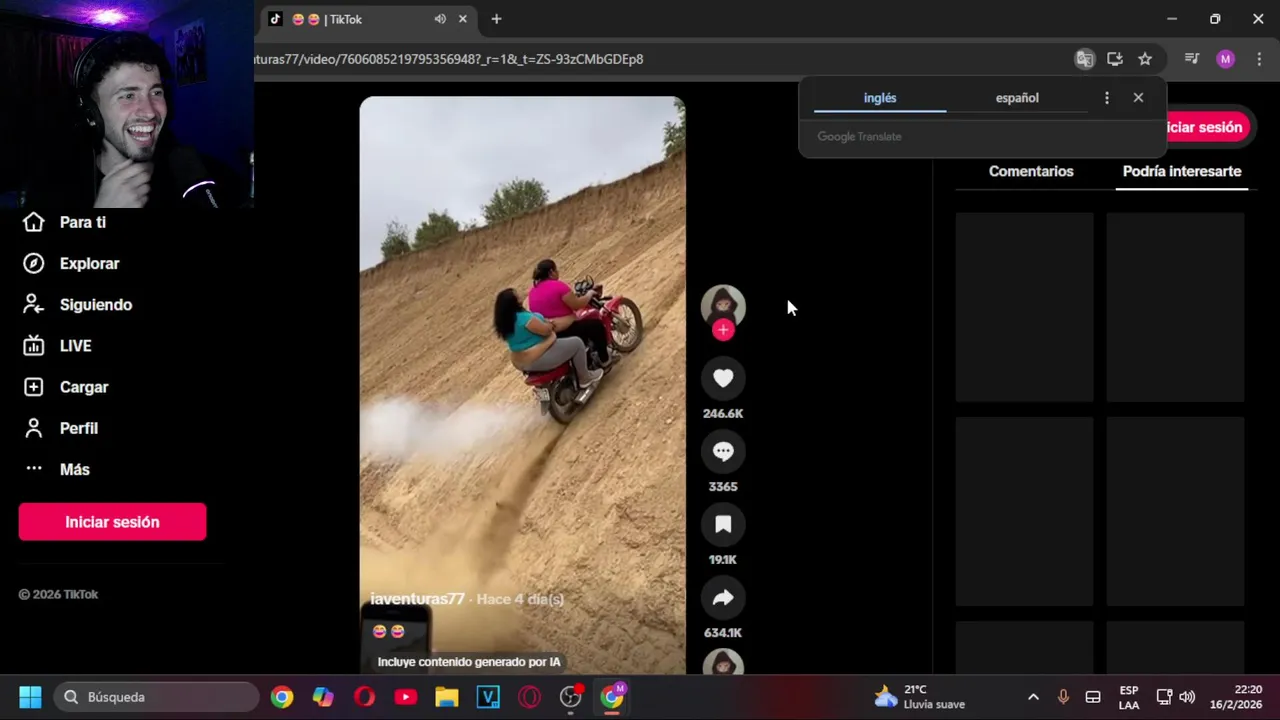Open a new browser tab

point(496,19)
